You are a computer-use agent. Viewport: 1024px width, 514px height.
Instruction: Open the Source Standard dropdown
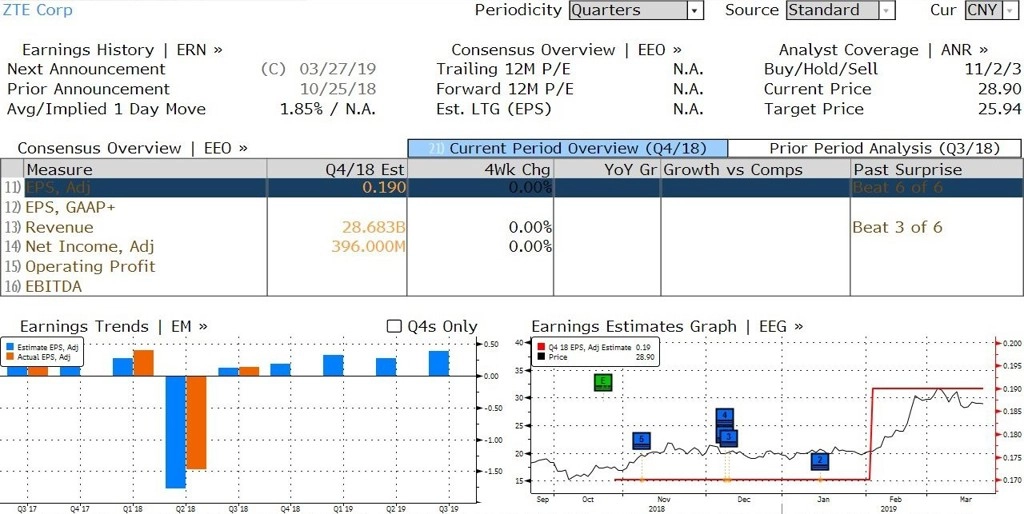[840, 10]
